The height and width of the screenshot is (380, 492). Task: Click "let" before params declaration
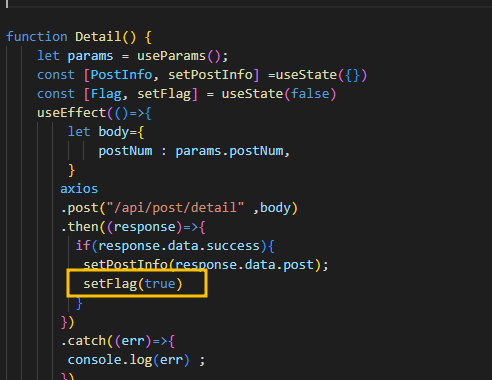tap(48, 56)
